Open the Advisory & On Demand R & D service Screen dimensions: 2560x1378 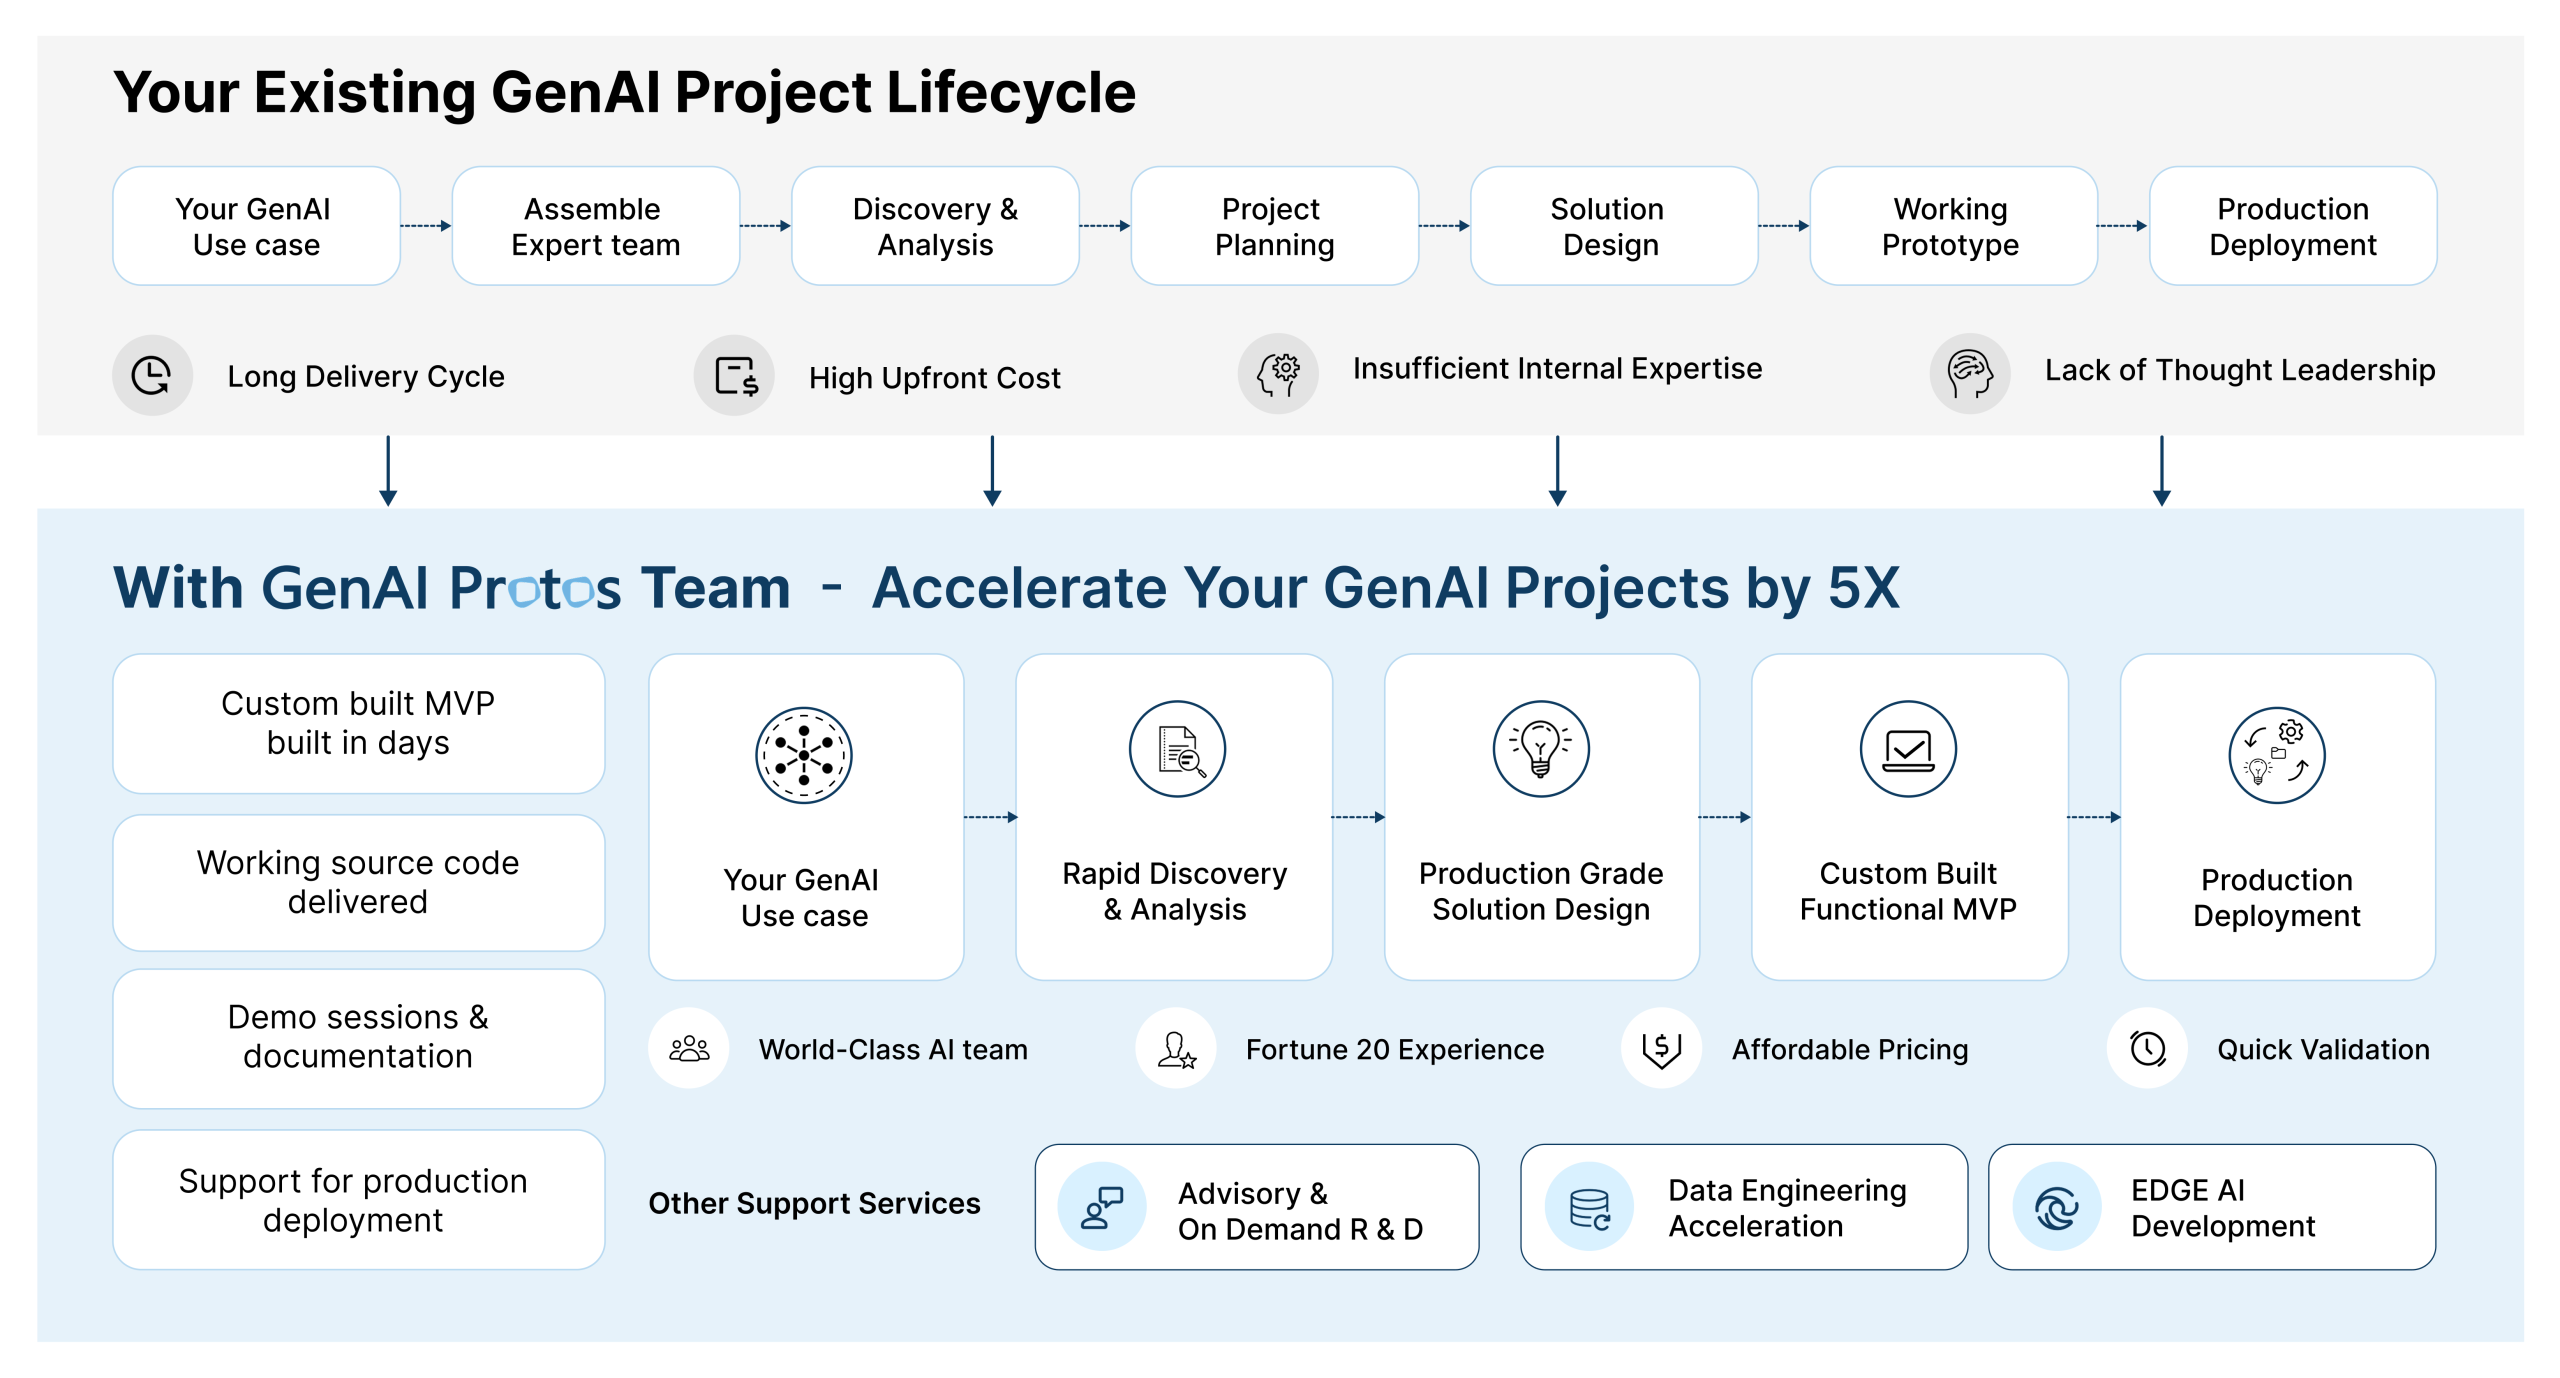point(1257,1207)
